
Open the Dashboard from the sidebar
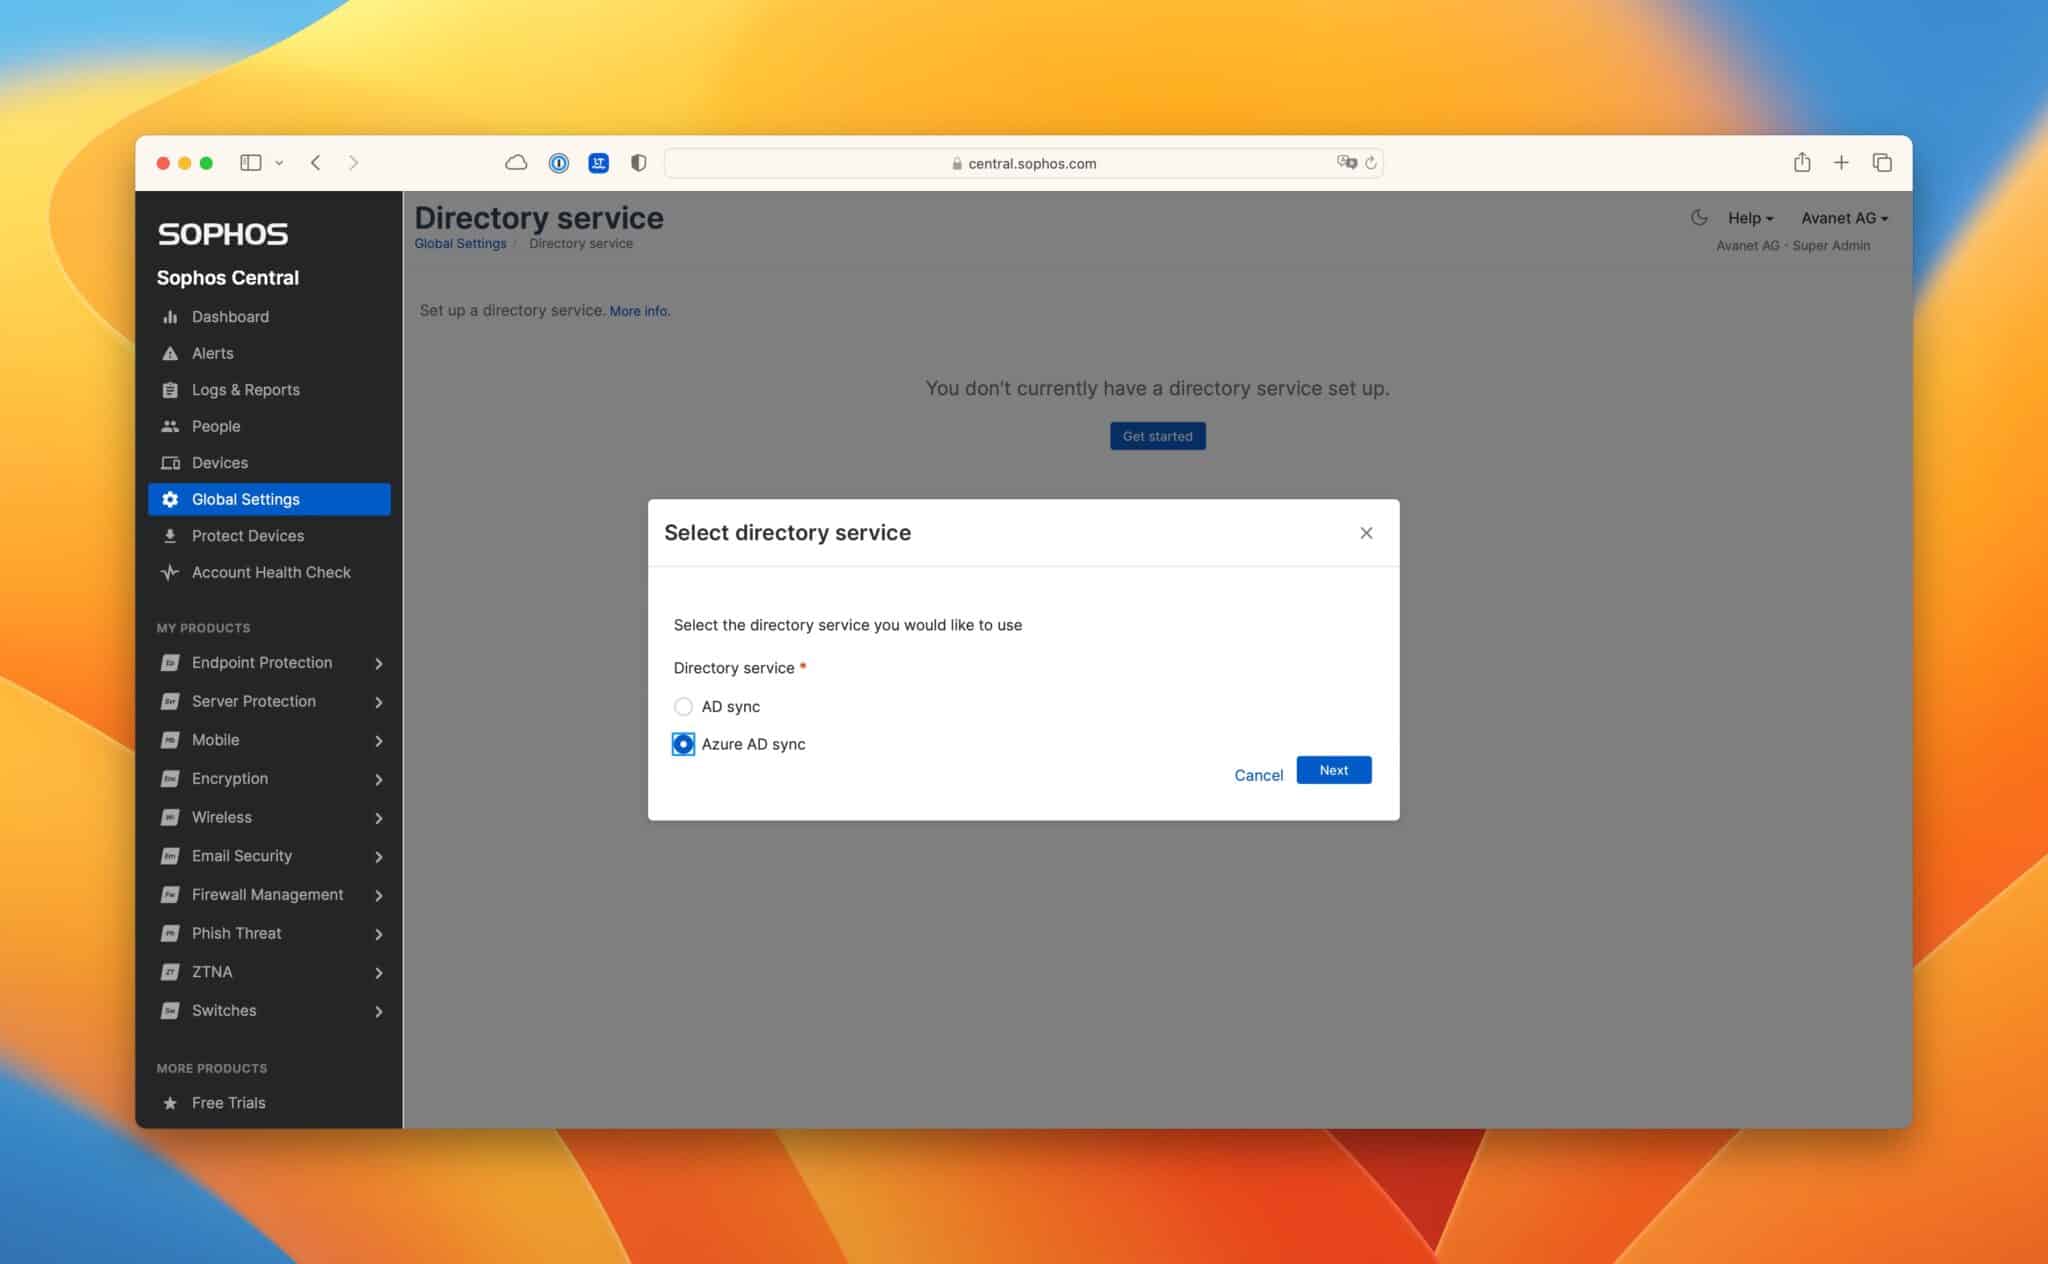click(x=229, y=316)
